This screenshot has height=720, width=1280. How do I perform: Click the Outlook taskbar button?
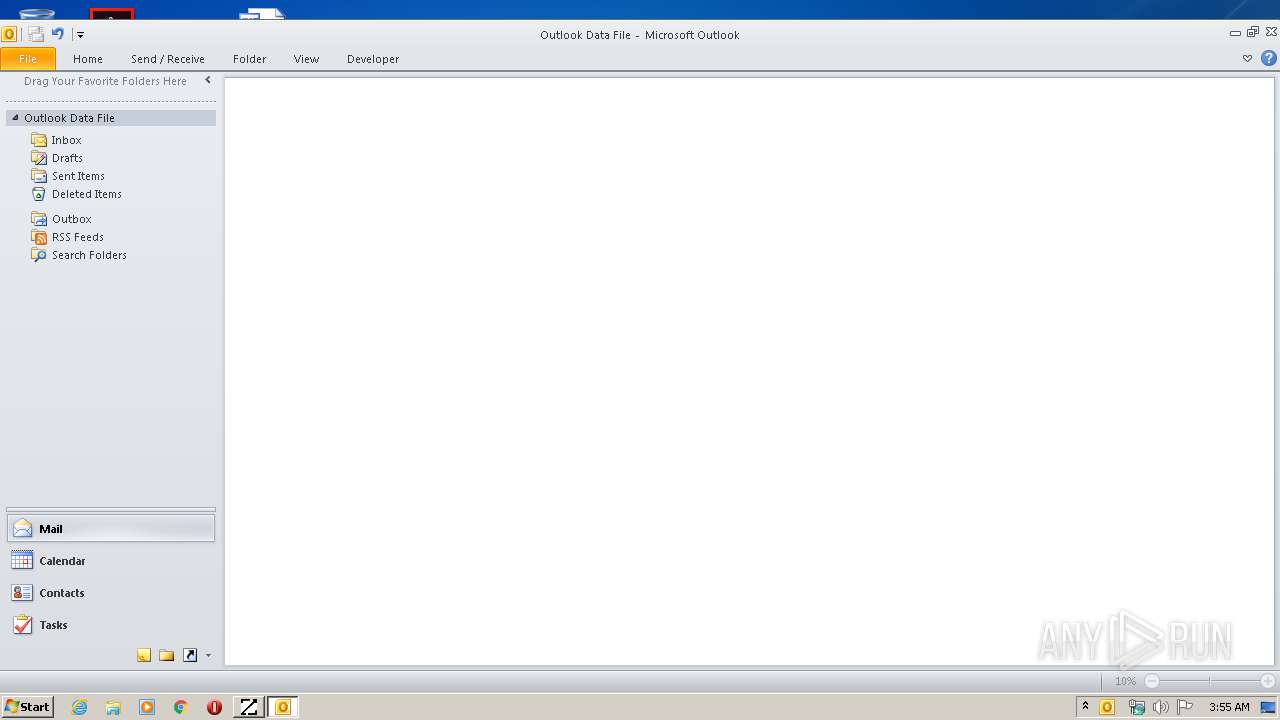282,707
